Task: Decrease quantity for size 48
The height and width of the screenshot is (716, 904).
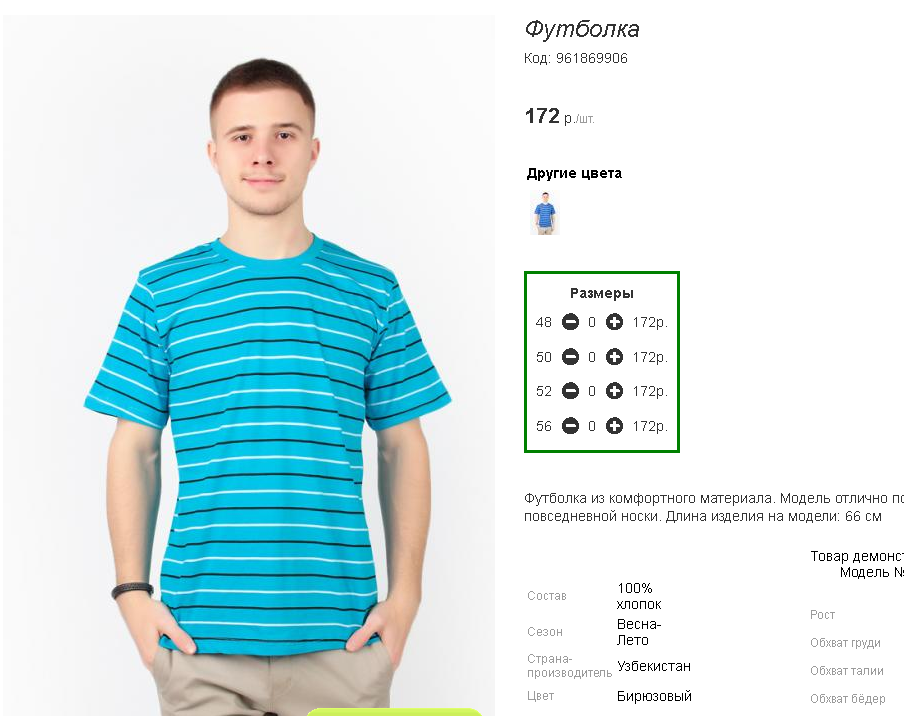Action: coord(570,322)
